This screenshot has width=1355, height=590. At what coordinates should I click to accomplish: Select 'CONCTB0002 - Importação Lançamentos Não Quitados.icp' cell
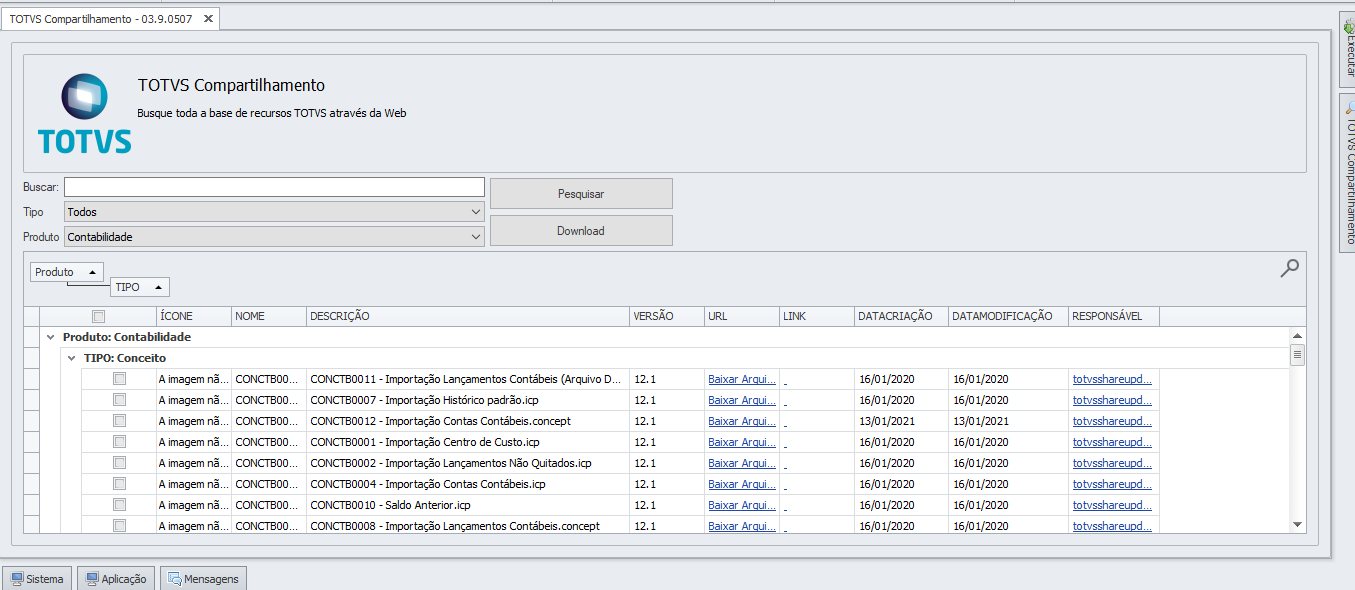[468, 463]
